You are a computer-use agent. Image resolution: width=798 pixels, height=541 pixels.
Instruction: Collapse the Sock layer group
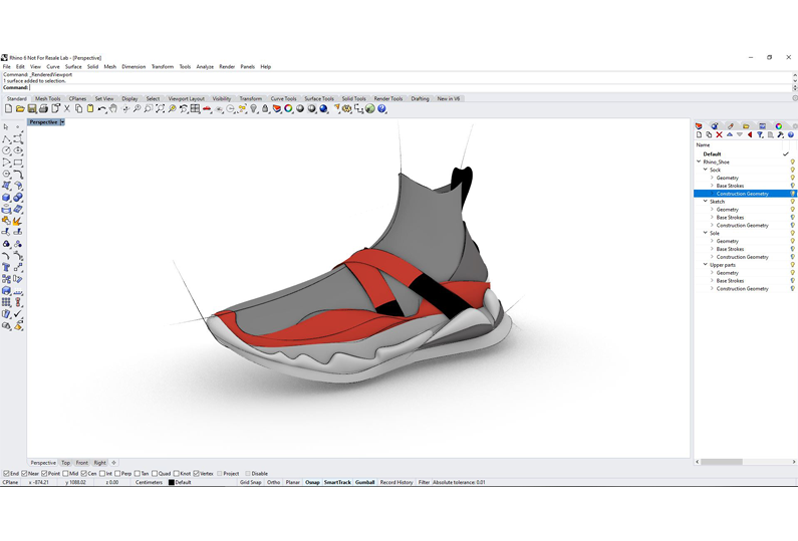pos(705,170)
